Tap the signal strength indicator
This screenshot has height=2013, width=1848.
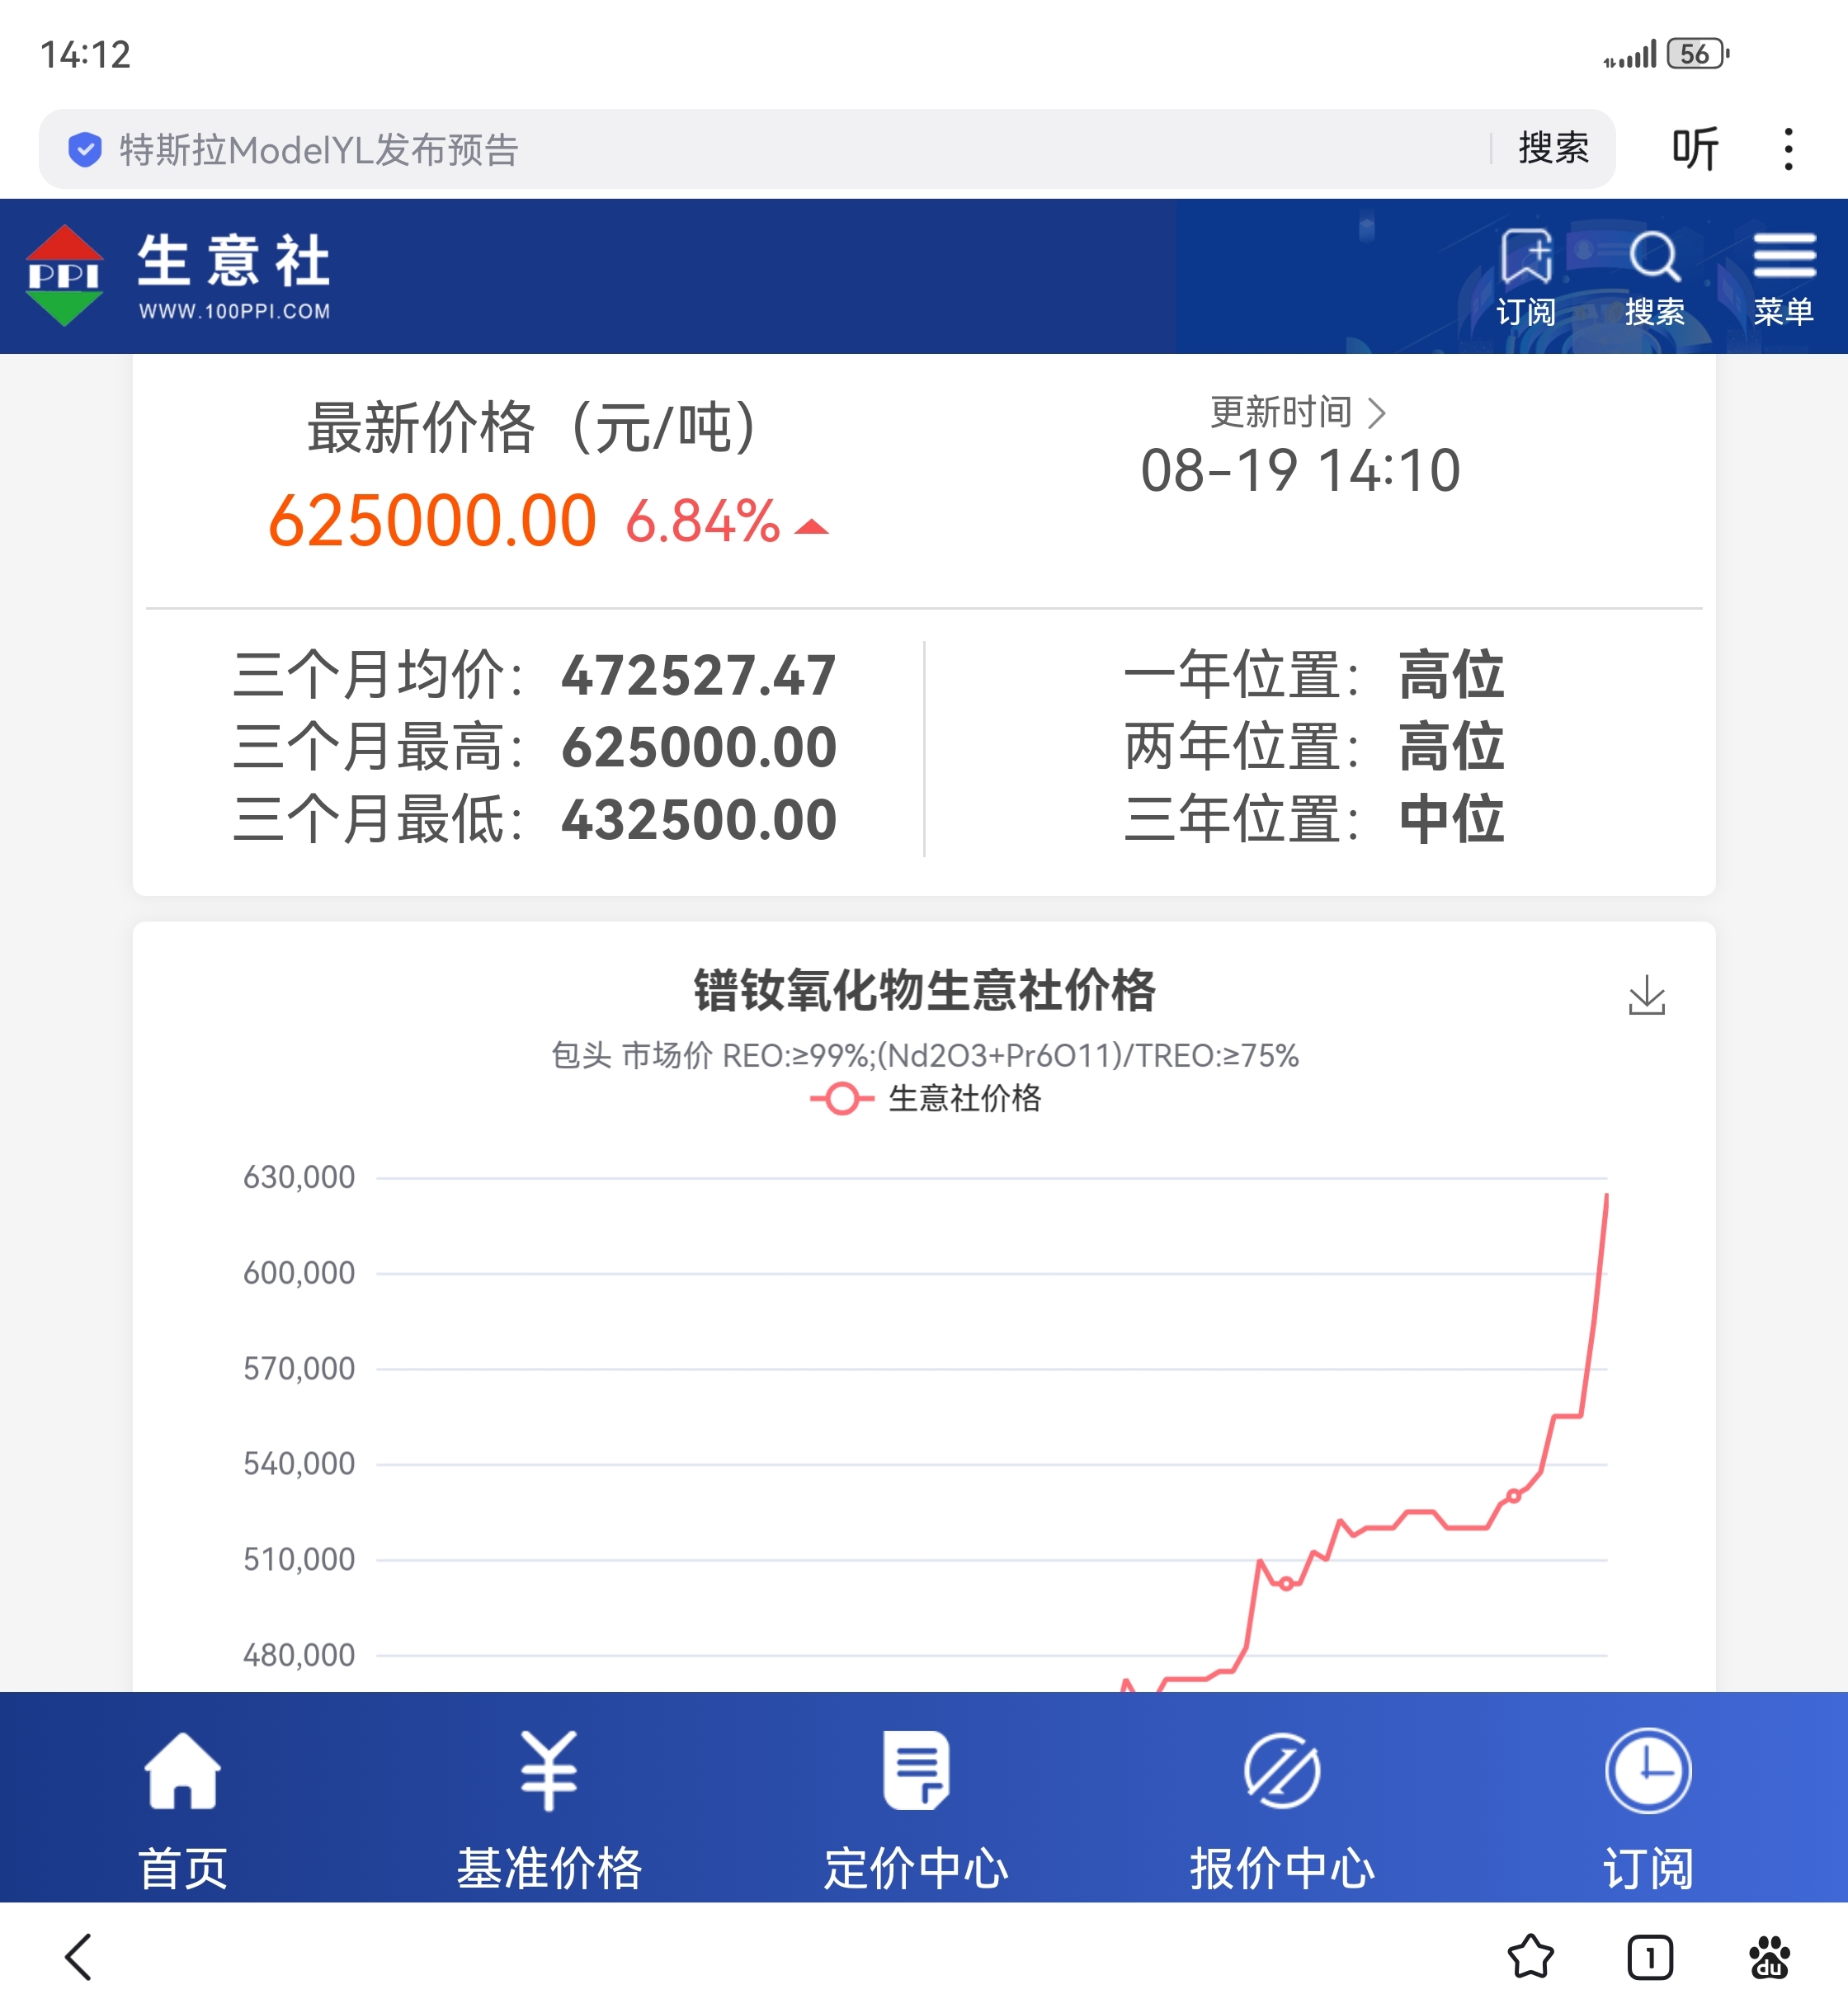(x=1629, y=55)
